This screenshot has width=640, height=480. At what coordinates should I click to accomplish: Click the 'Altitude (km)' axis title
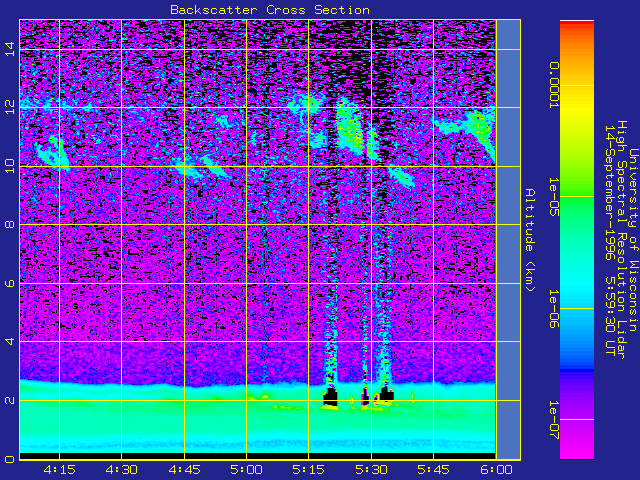coord(530,240)
